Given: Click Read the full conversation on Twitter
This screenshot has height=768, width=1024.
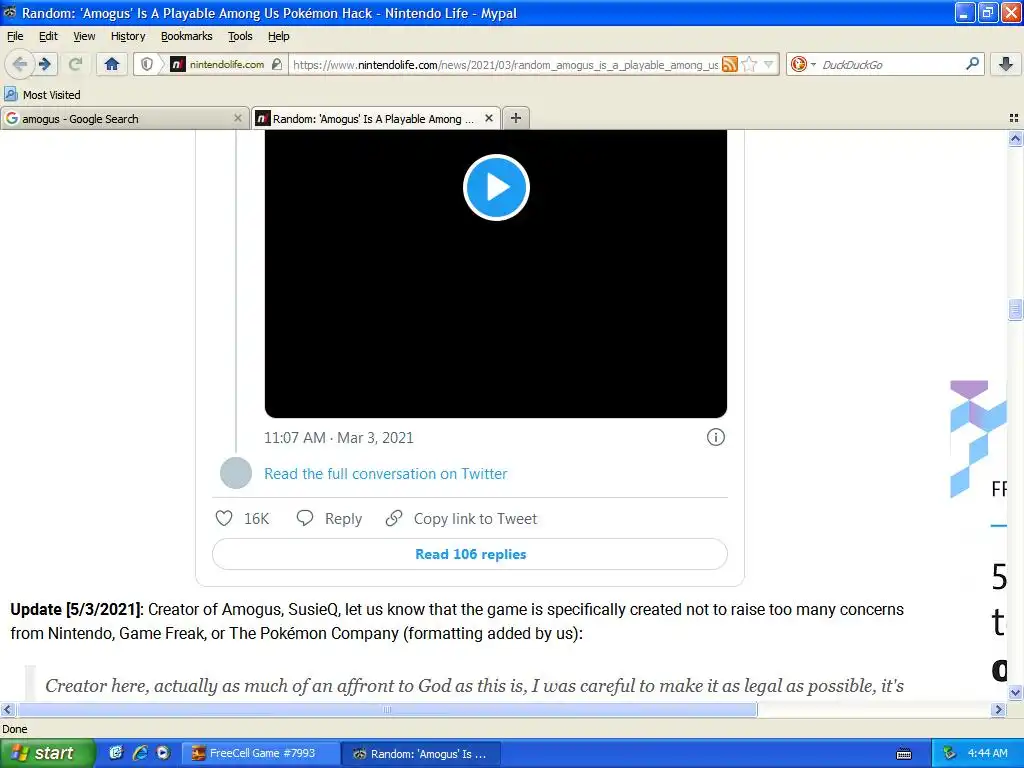Looking at the screenshot, I should (x=385, y=473).
